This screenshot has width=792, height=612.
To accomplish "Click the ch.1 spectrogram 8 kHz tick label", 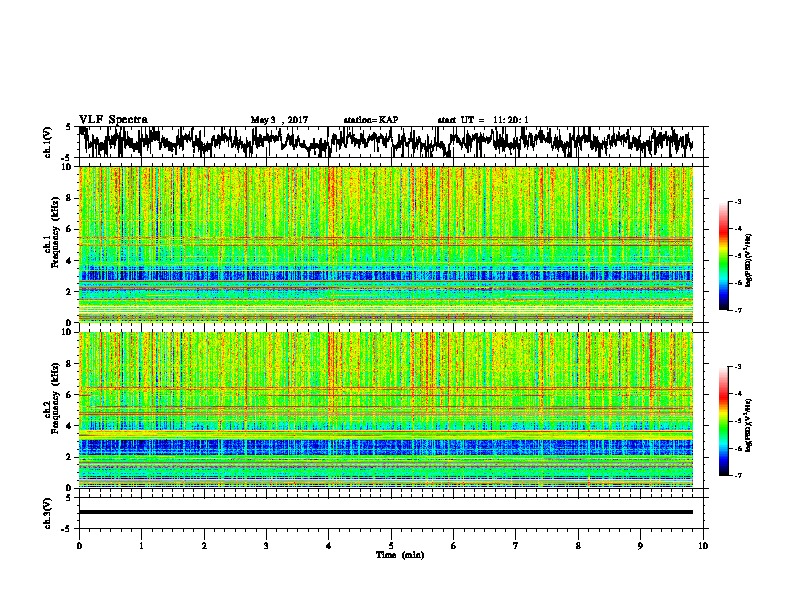I will point(70,198).
